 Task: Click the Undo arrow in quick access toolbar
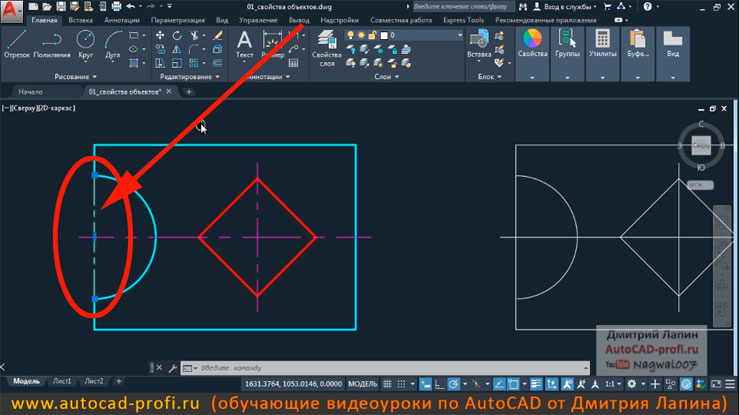(x=131, y=7)
